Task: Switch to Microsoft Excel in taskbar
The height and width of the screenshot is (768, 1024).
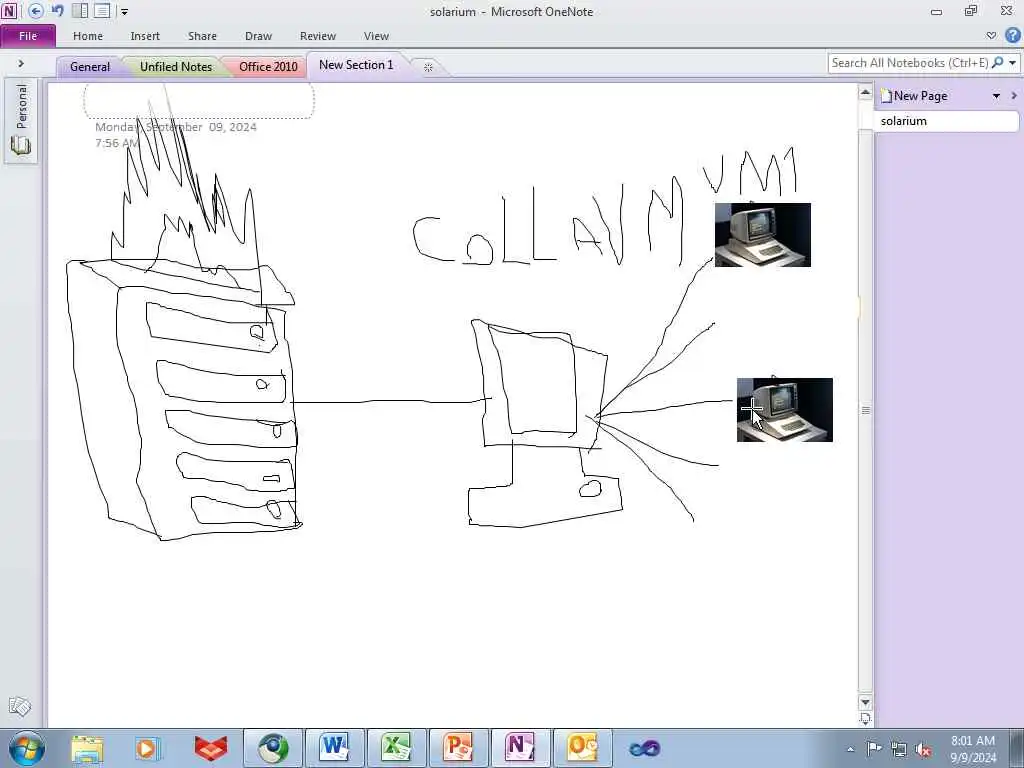Action: (x=396, y=748)
